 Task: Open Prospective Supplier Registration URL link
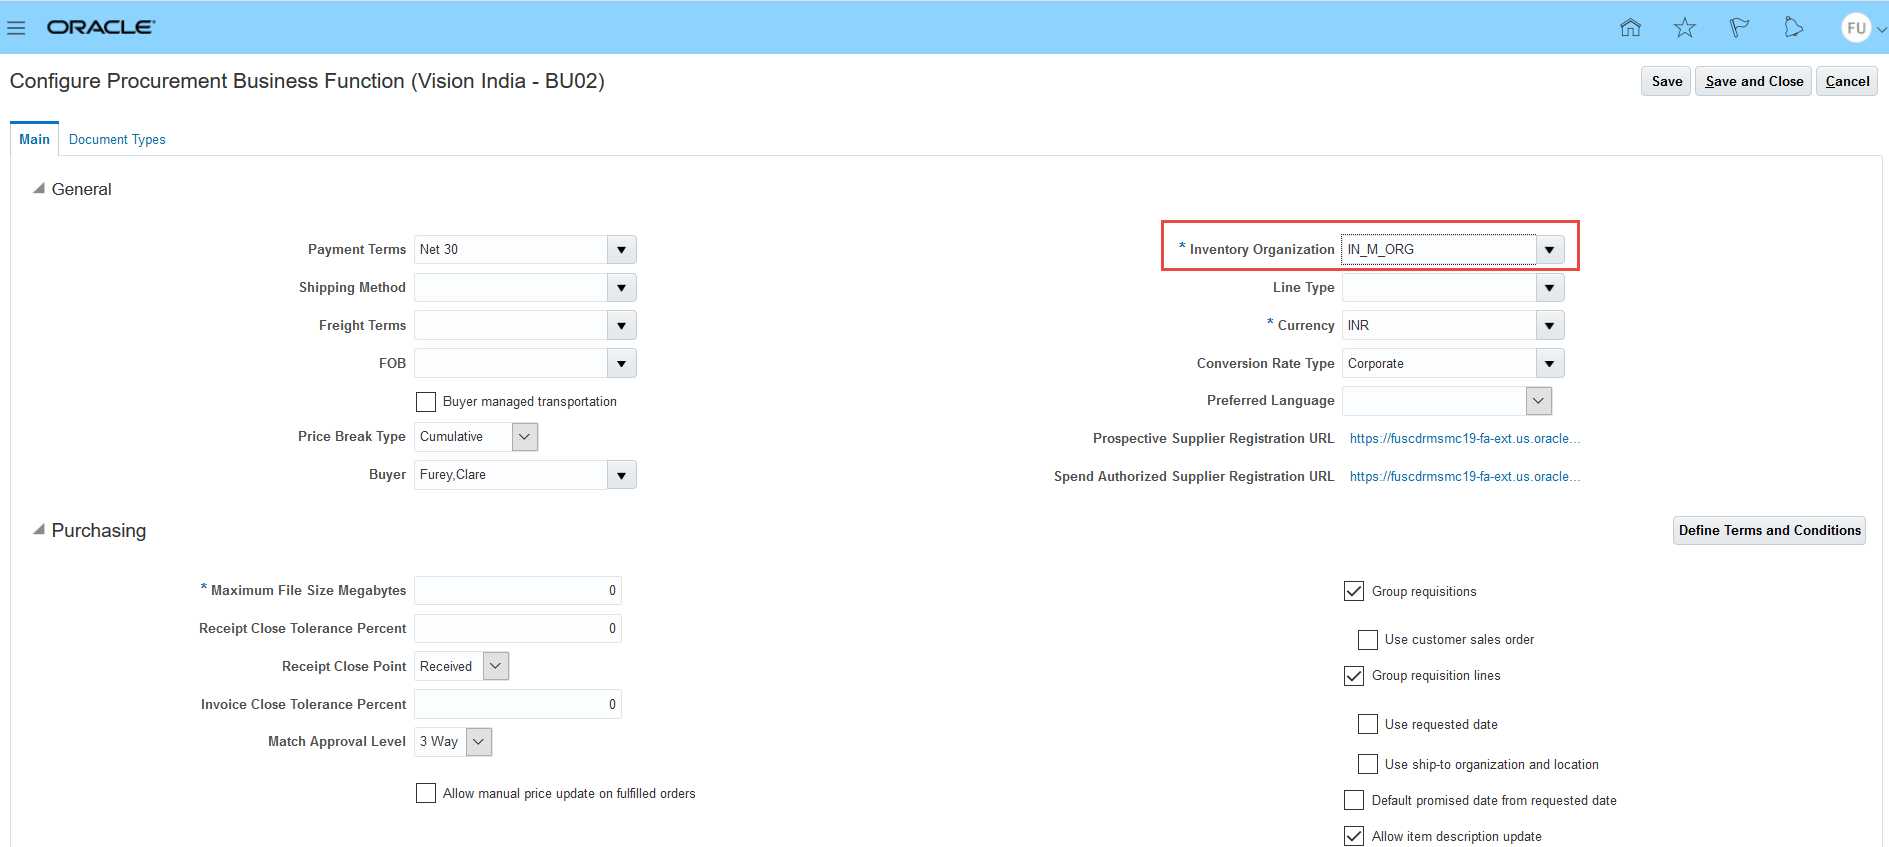click(x=1464, y=439)
